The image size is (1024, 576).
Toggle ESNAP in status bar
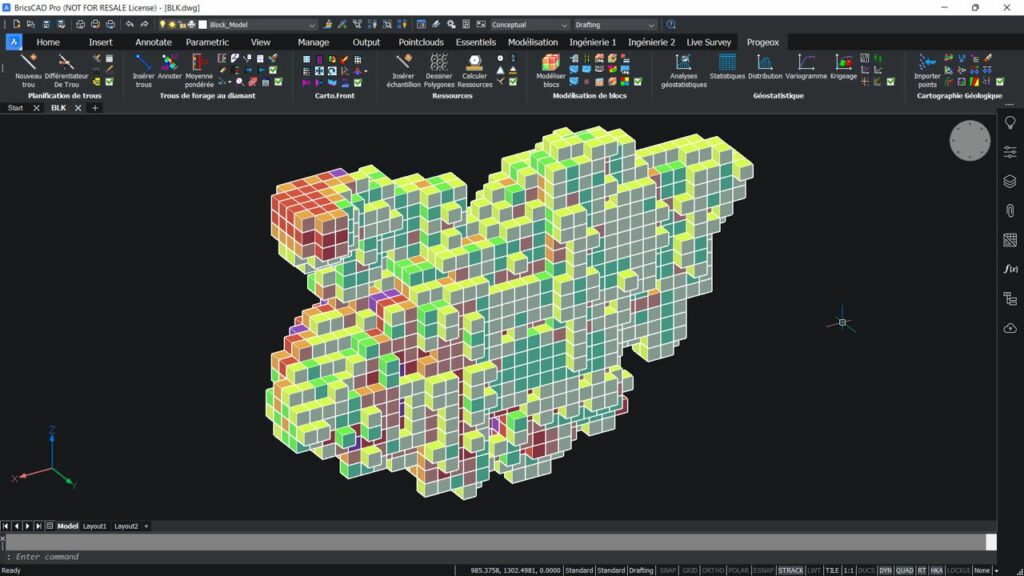click(763, 570)
